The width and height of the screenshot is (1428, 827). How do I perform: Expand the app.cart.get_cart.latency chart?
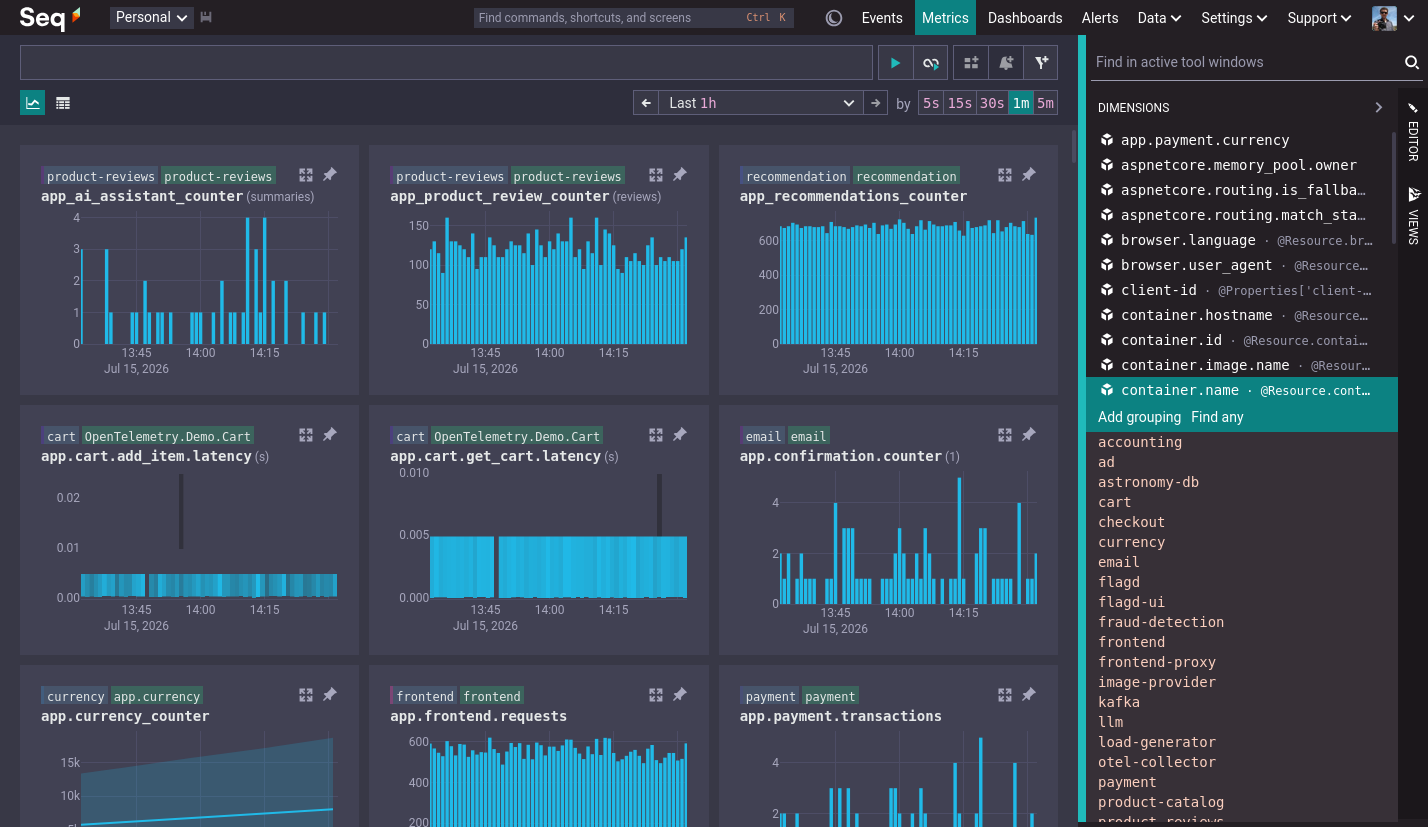(656, 435)
